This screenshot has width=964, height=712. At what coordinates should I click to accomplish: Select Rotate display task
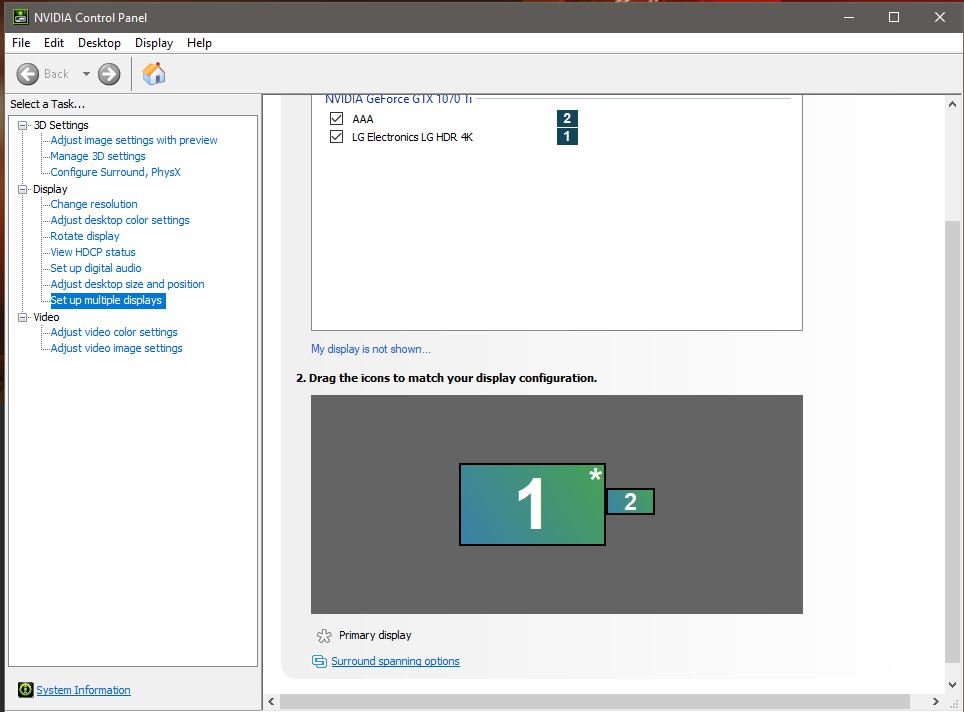pos(85,236)
